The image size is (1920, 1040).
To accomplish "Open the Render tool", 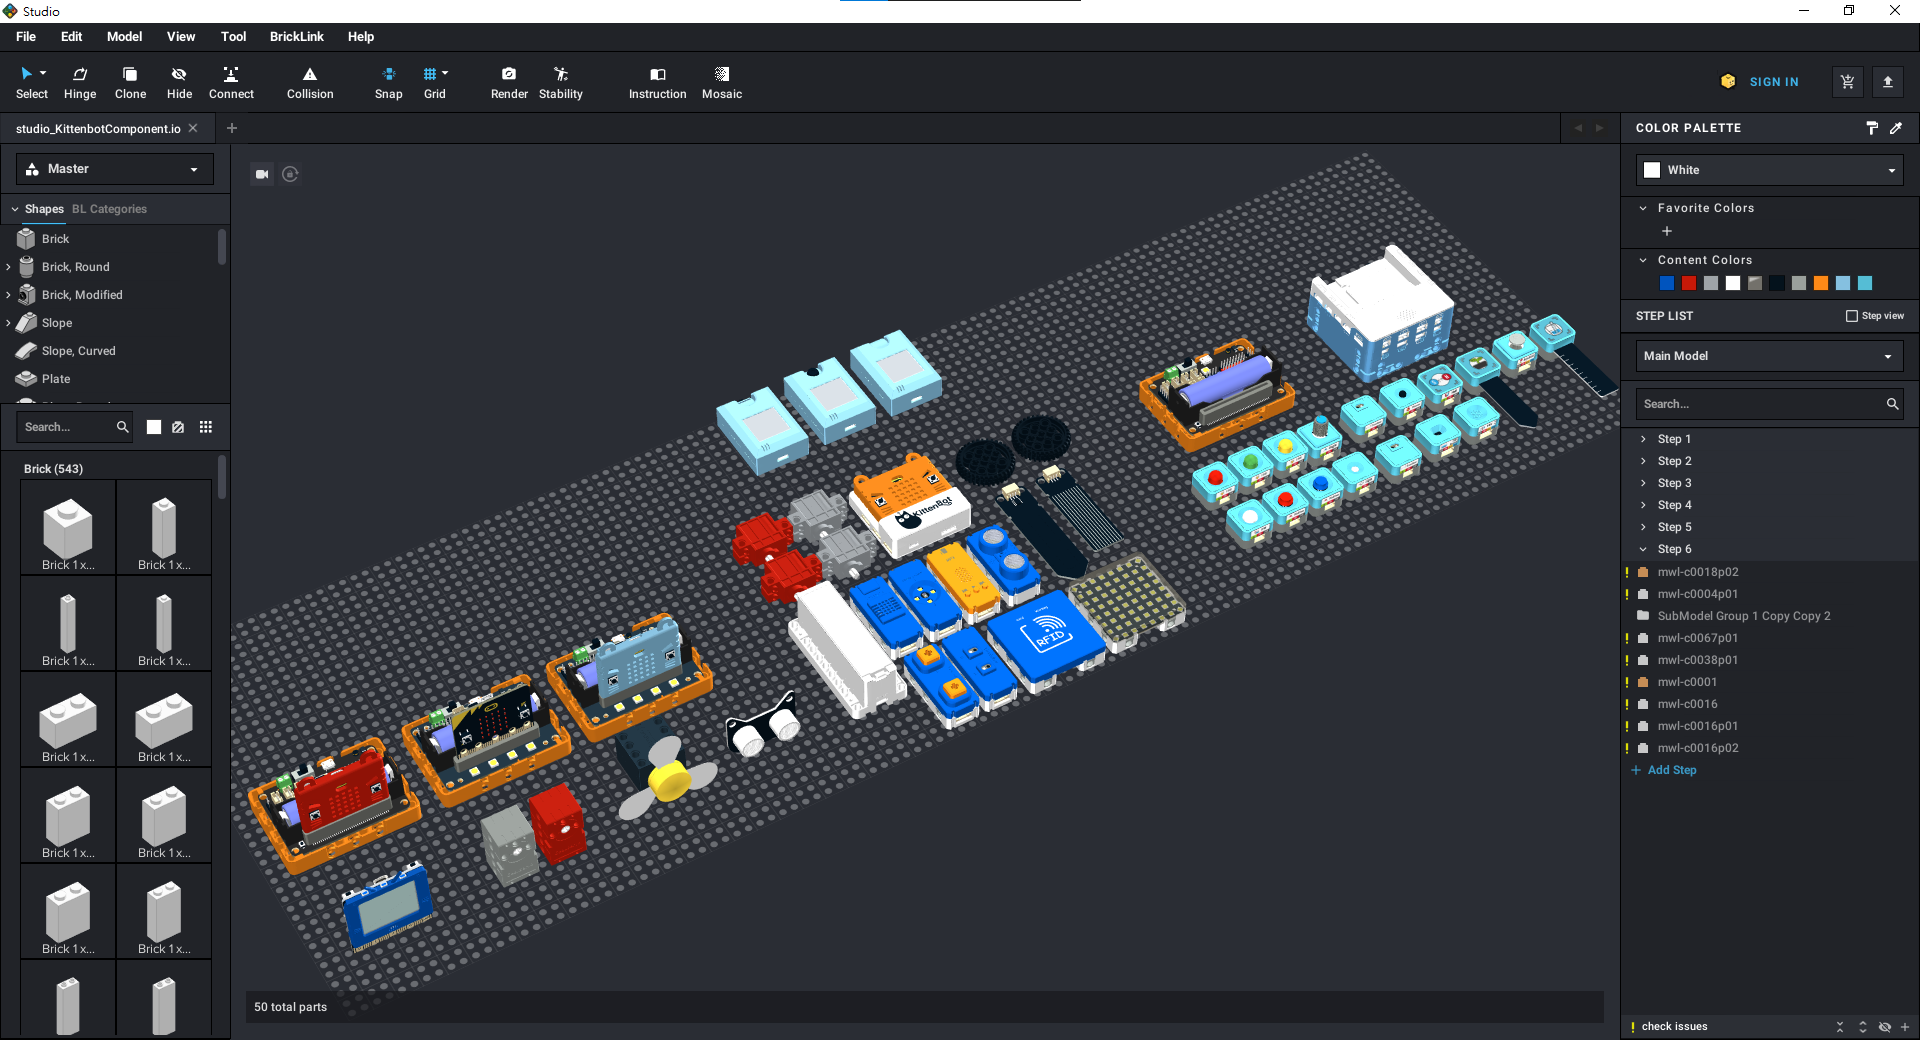I will tap(509, 82).
